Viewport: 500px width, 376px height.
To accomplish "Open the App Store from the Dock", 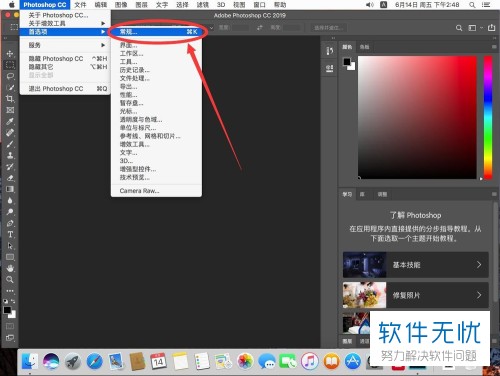I will pos(353,362).
